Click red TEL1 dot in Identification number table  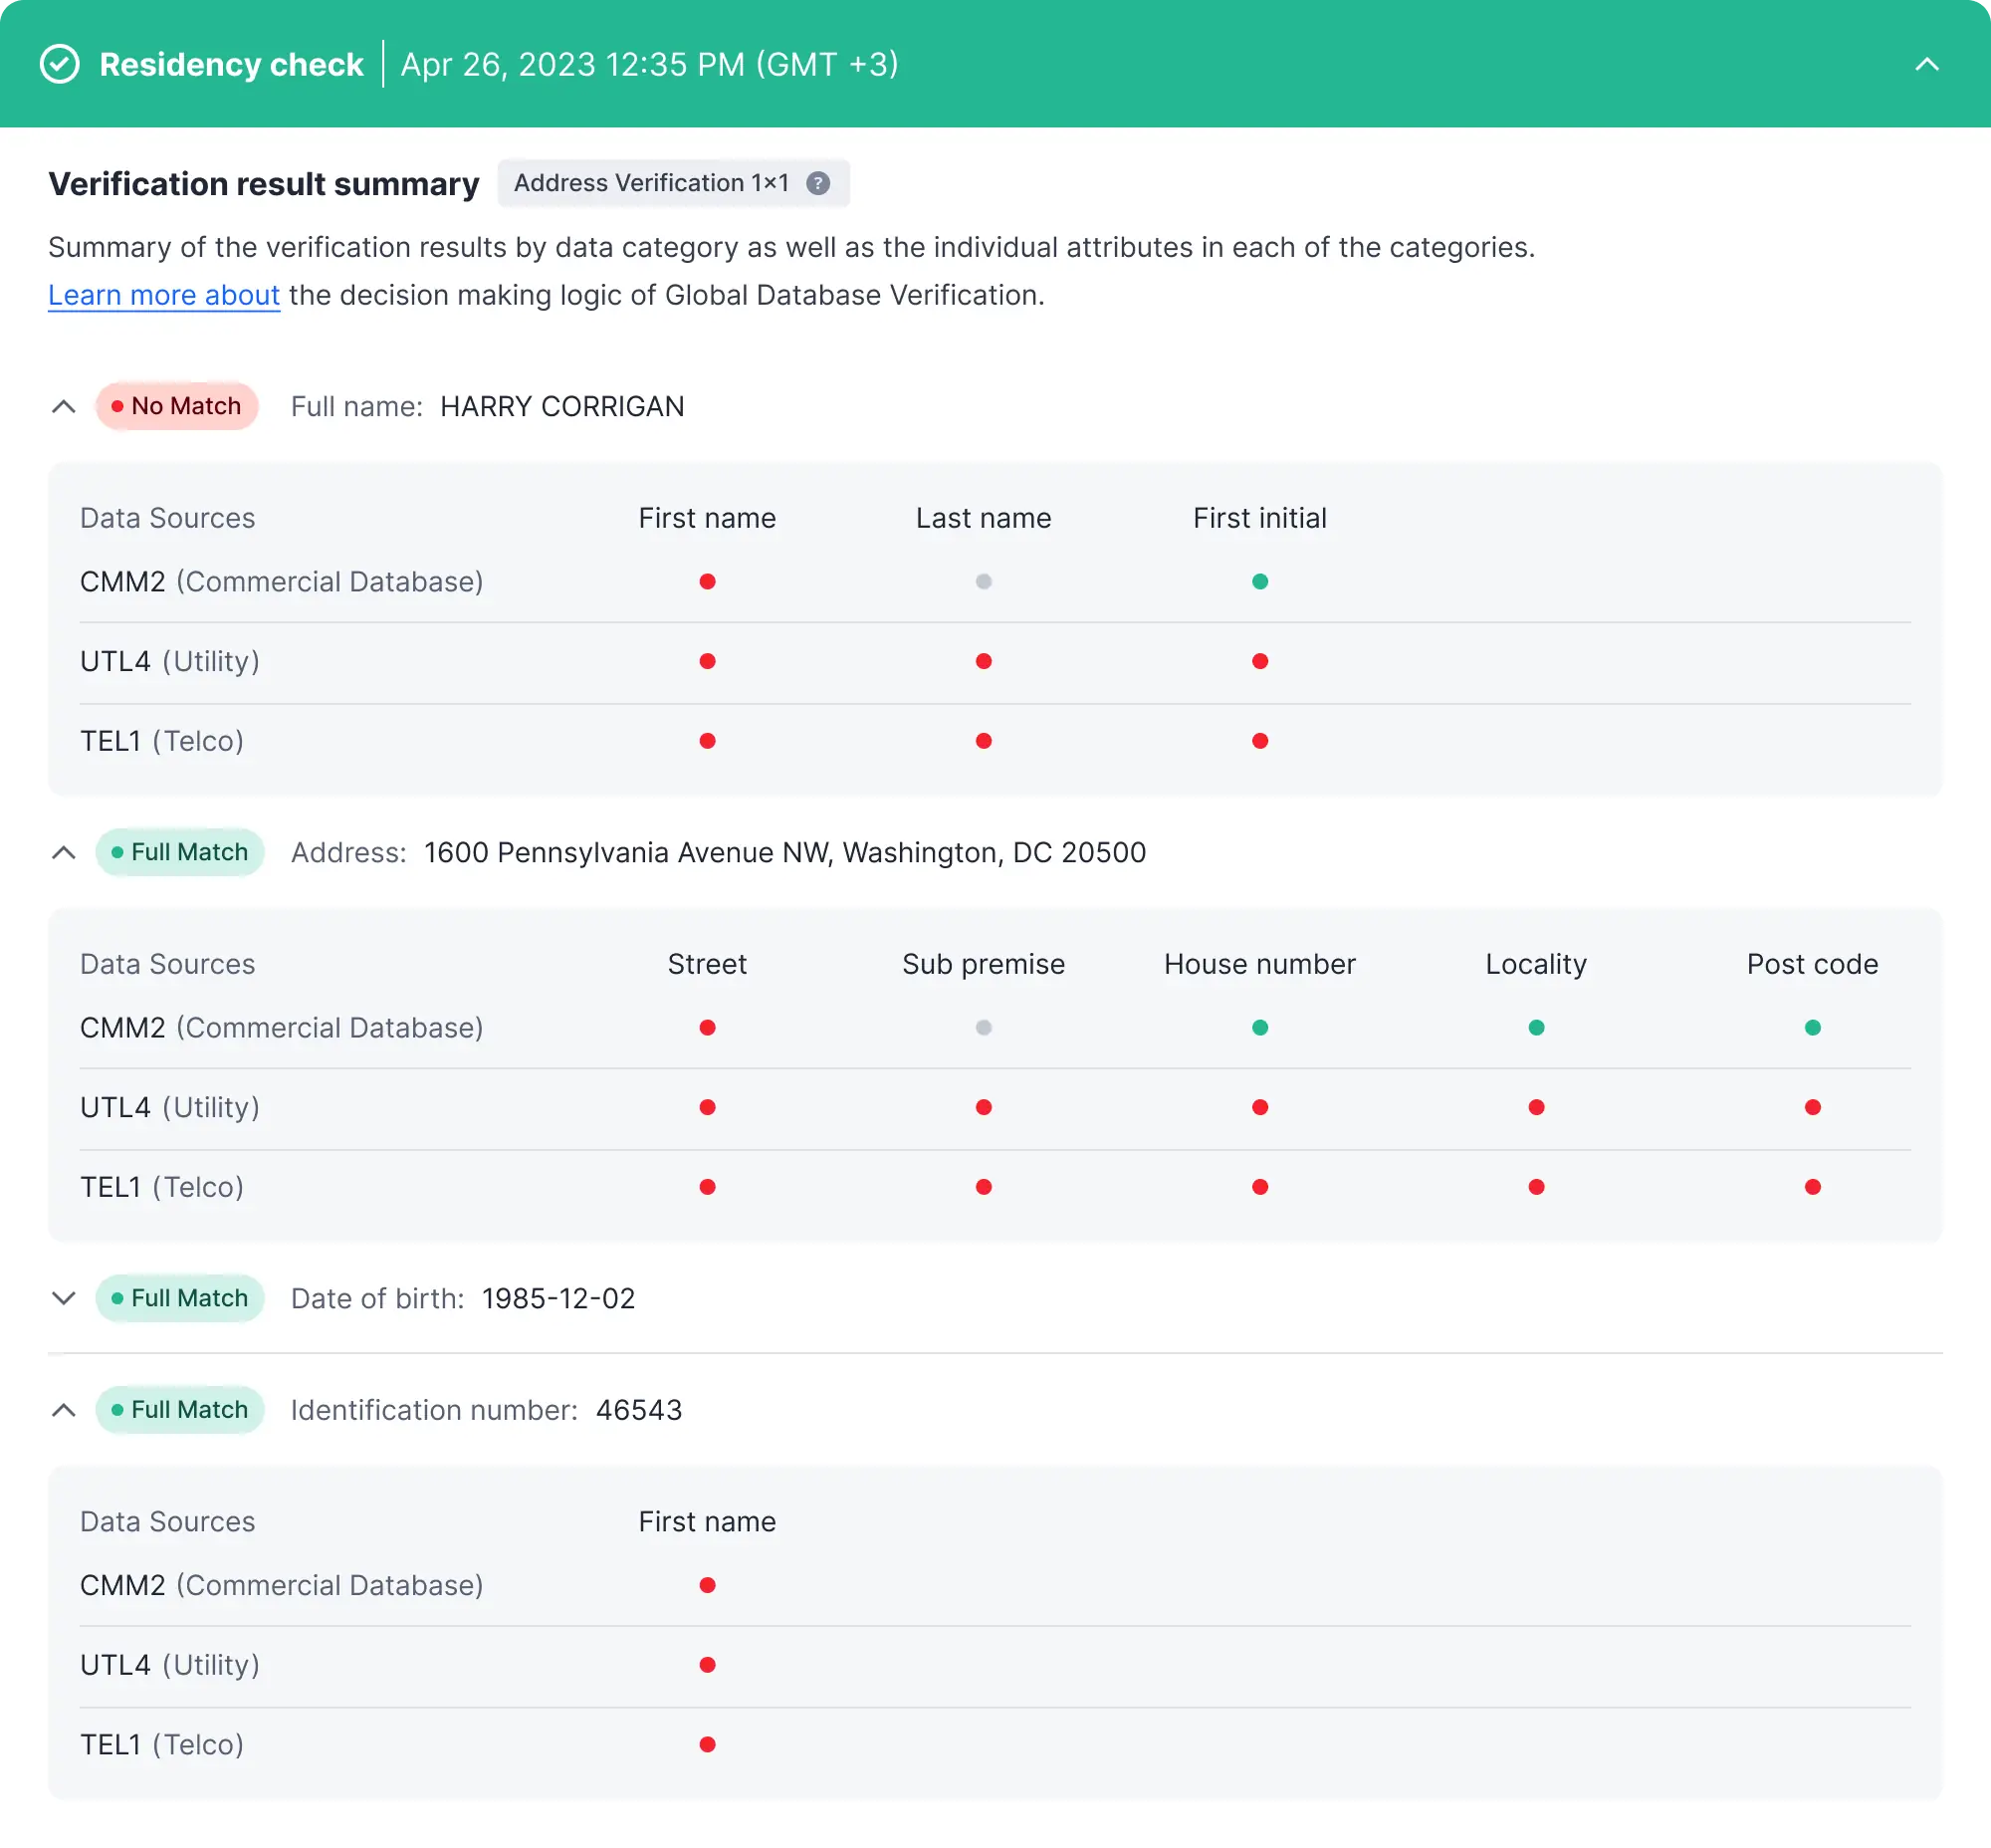pos(707,1744)
